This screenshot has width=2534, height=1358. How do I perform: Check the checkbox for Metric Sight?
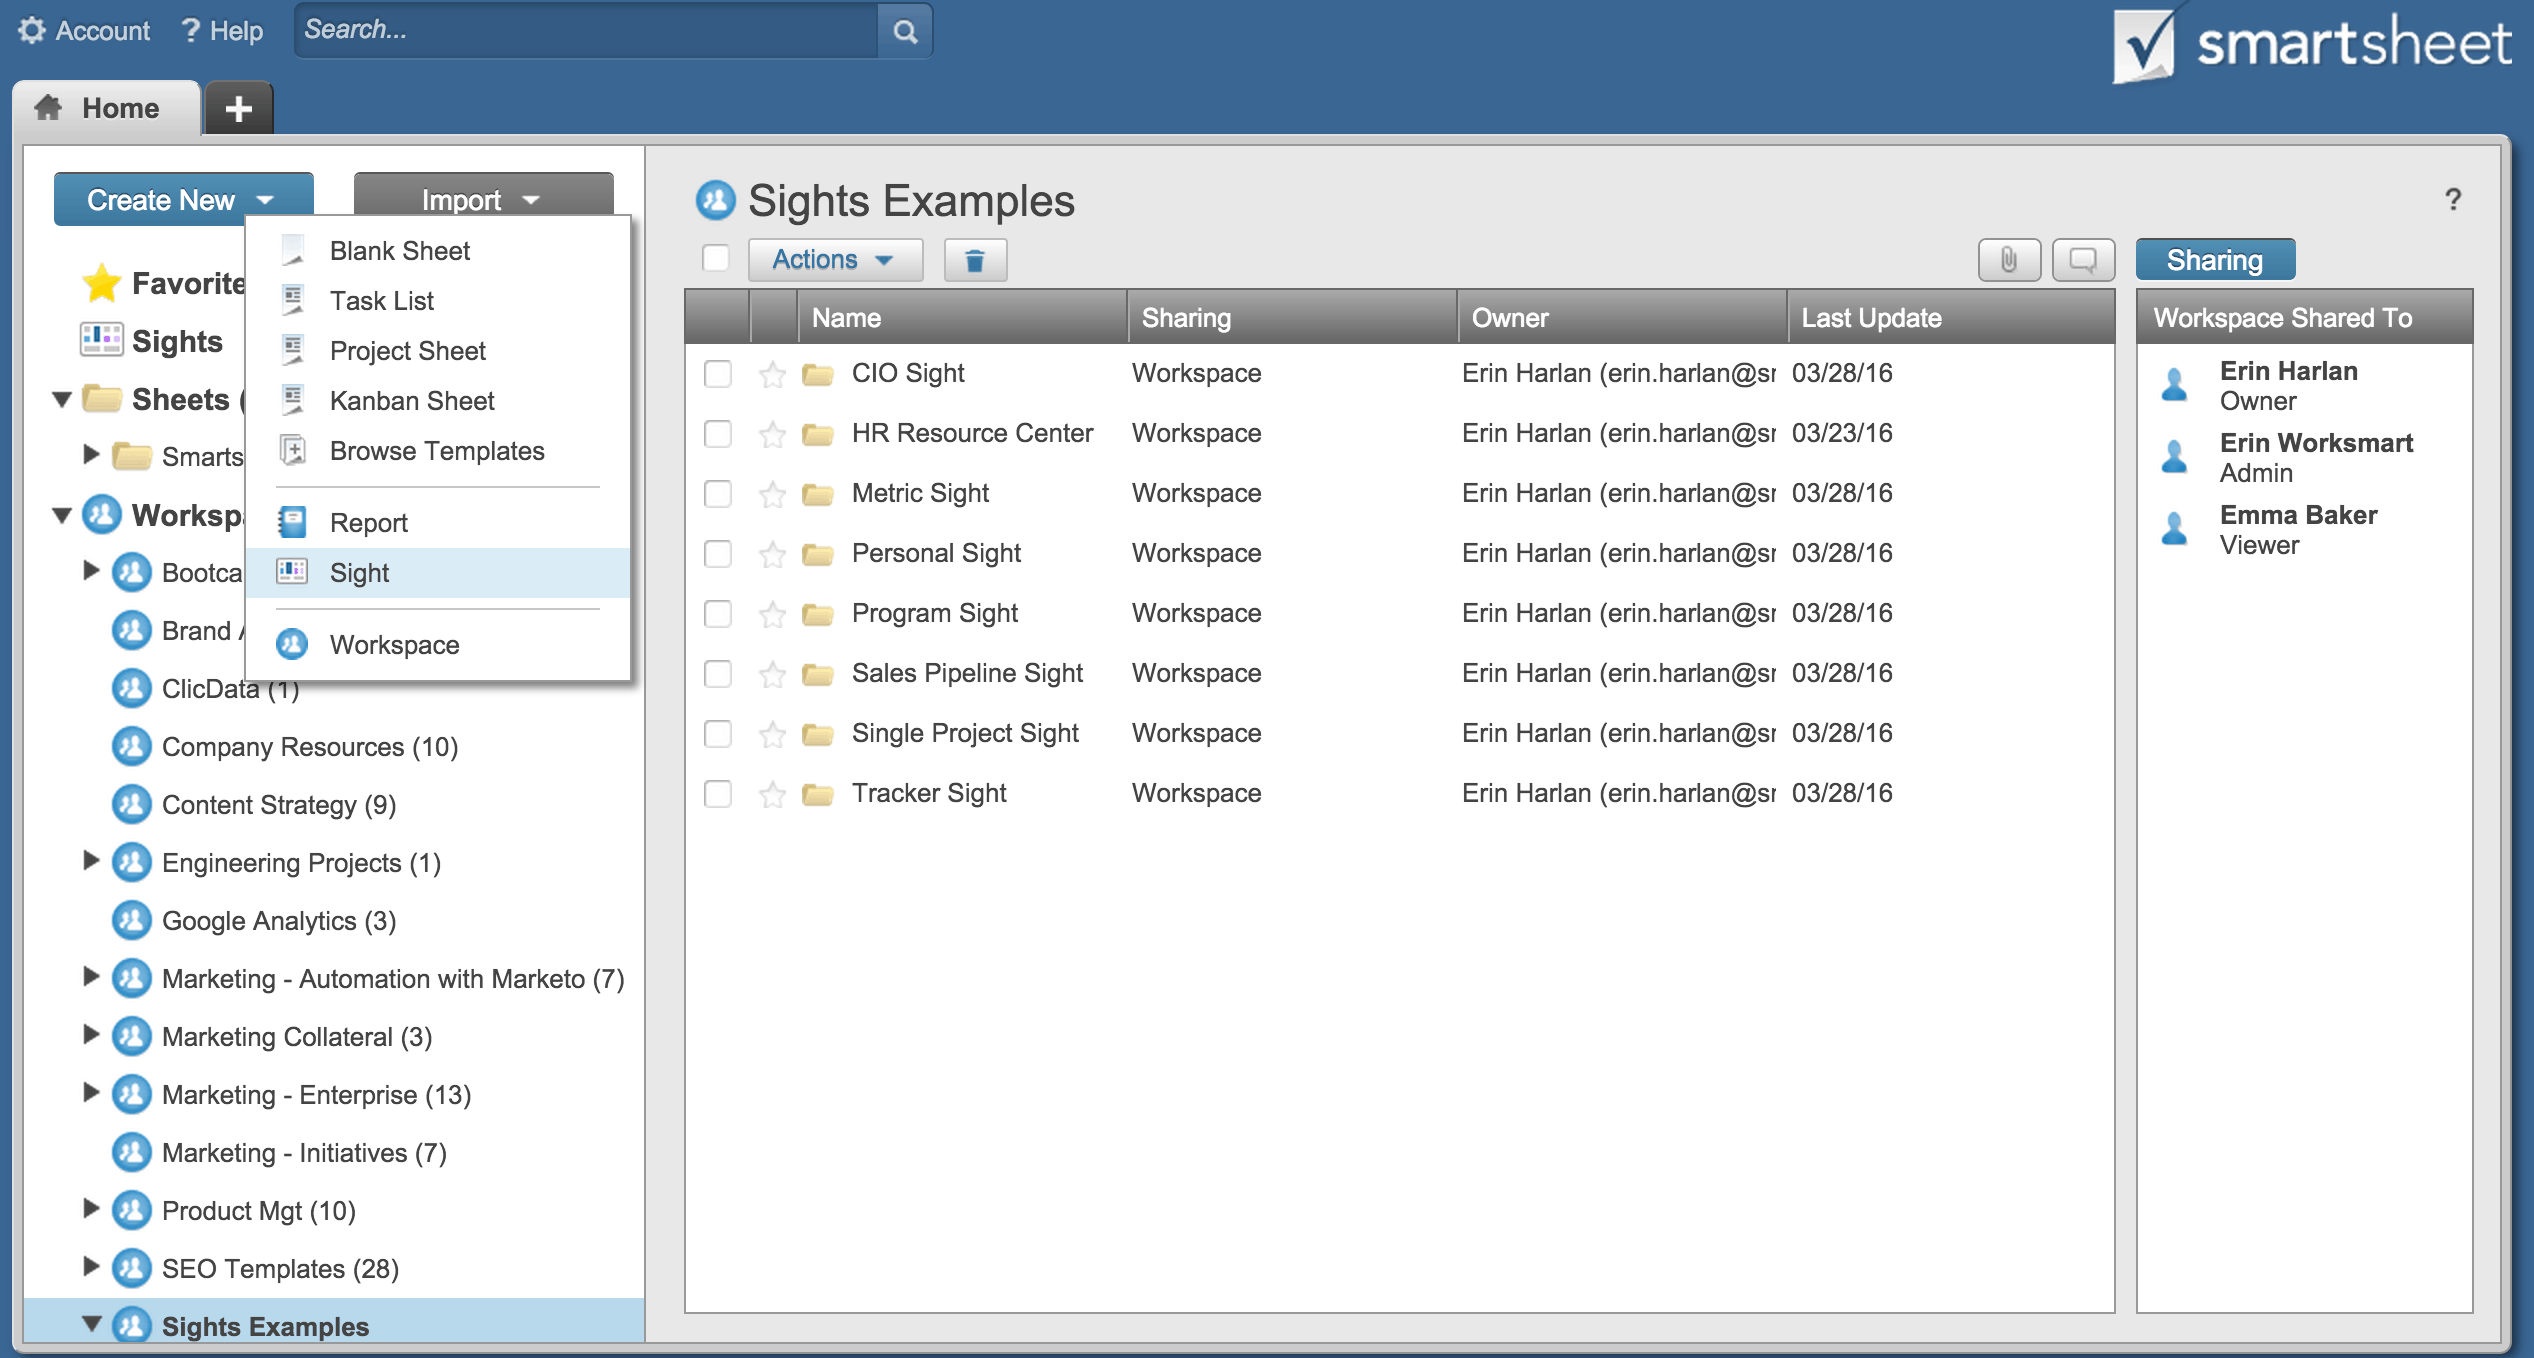(x=717, y=493)
